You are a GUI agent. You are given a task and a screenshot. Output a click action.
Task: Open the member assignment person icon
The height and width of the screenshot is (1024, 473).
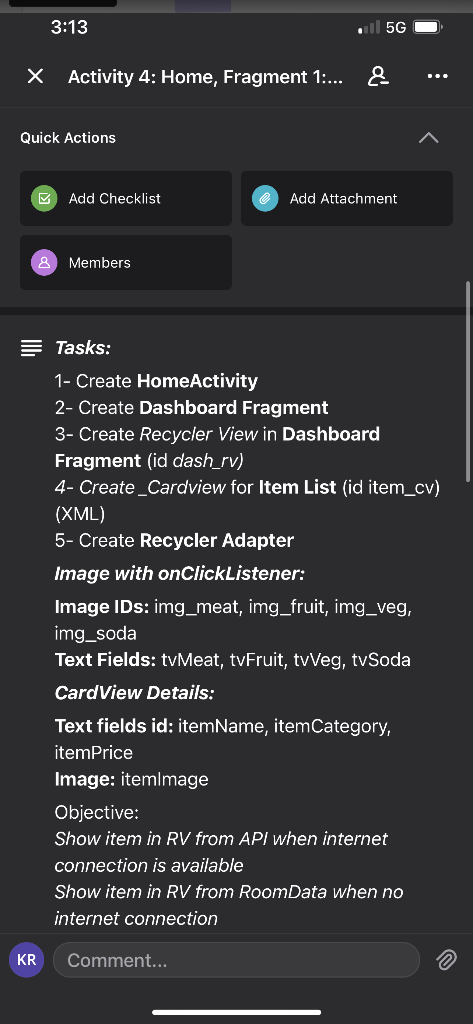point(378,76)
